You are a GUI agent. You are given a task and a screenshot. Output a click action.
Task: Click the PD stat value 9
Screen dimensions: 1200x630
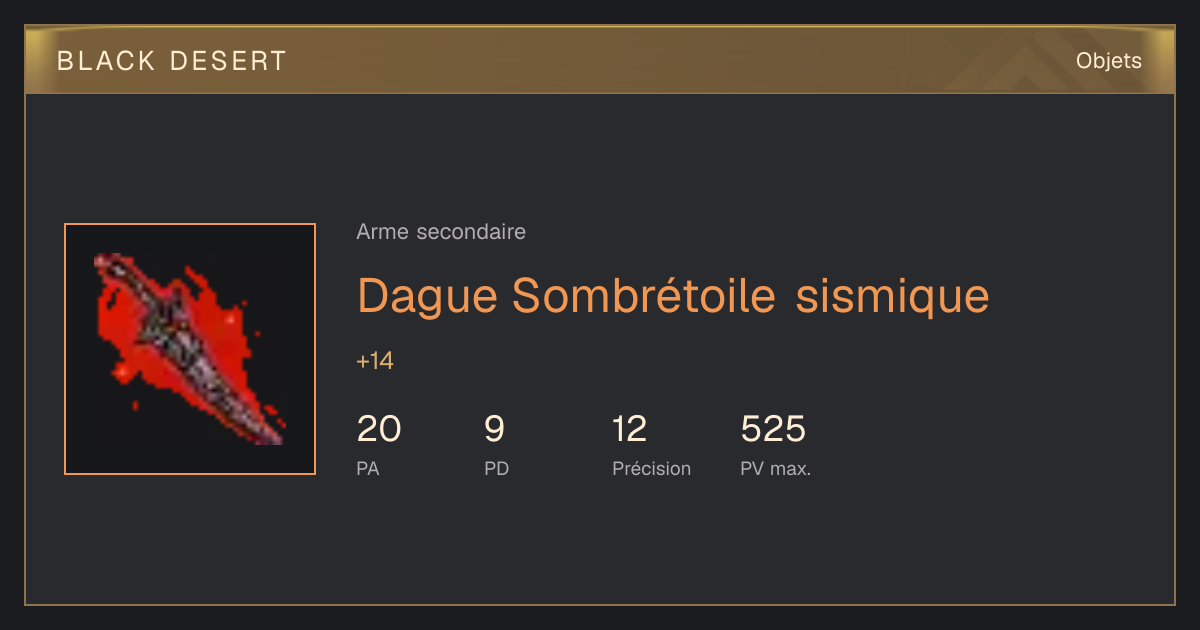point(494,429)
